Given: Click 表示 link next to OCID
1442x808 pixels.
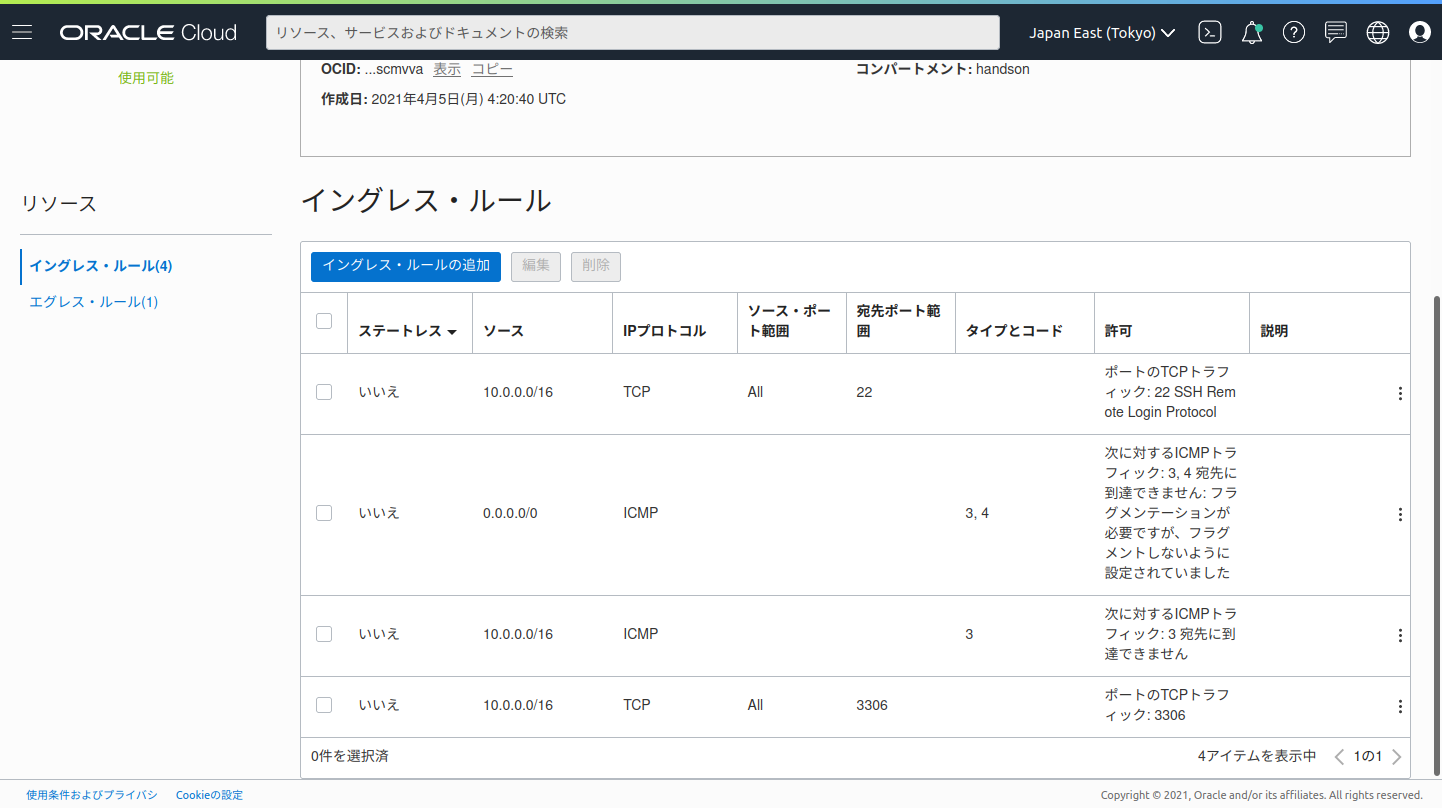Looking at the screenshot, I should 447,69.
